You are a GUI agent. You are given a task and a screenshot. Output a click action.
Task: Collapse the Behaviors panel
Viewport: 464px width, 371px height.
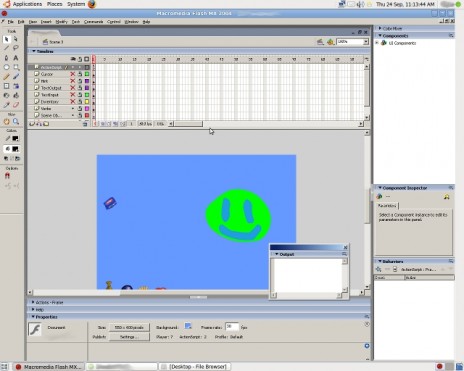380,261
